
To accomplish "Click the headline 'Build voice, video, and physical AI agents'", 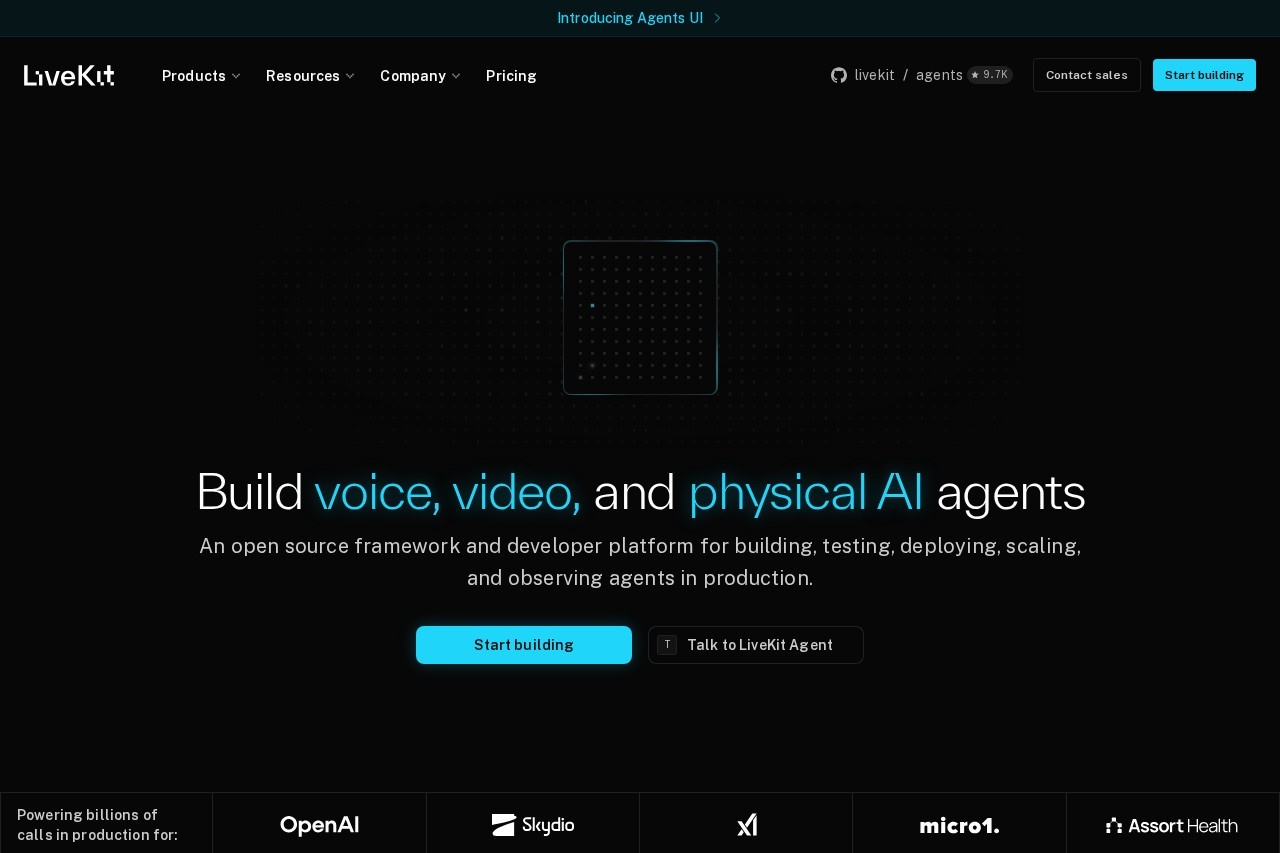I will pyautogui.click(x=640, y=492).
